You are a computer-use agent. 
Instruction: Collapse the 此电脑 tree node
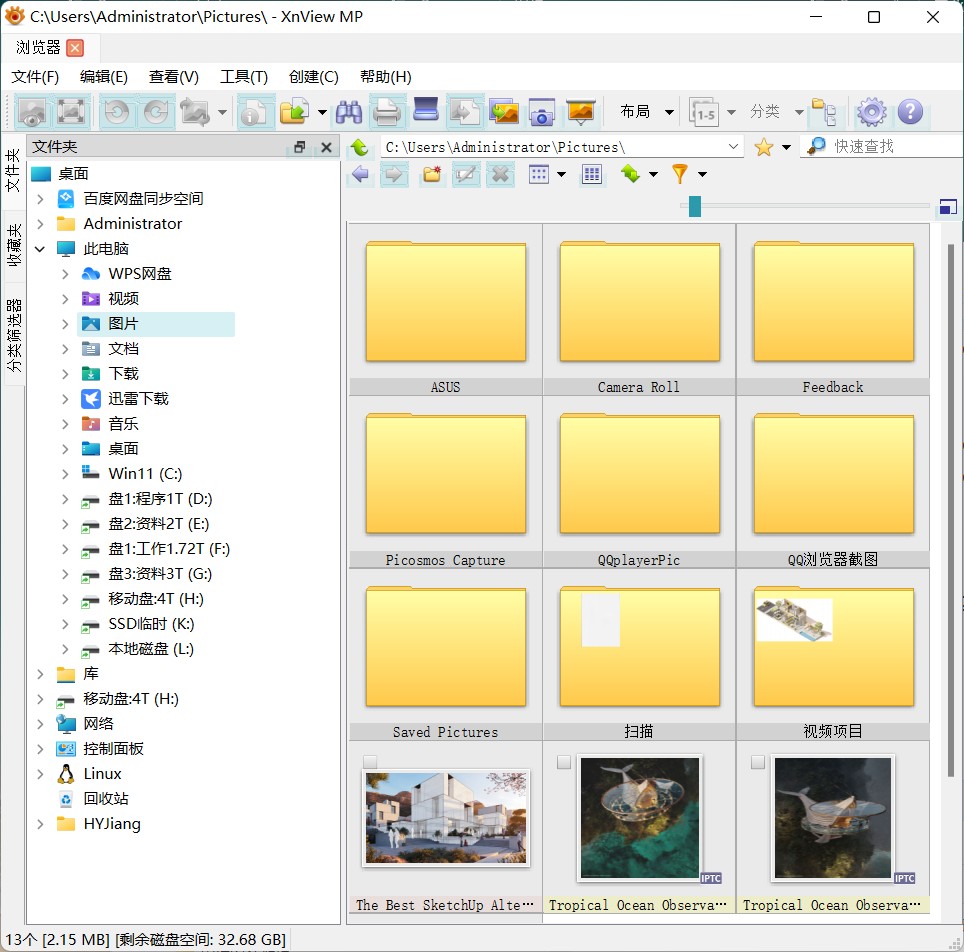40,249
